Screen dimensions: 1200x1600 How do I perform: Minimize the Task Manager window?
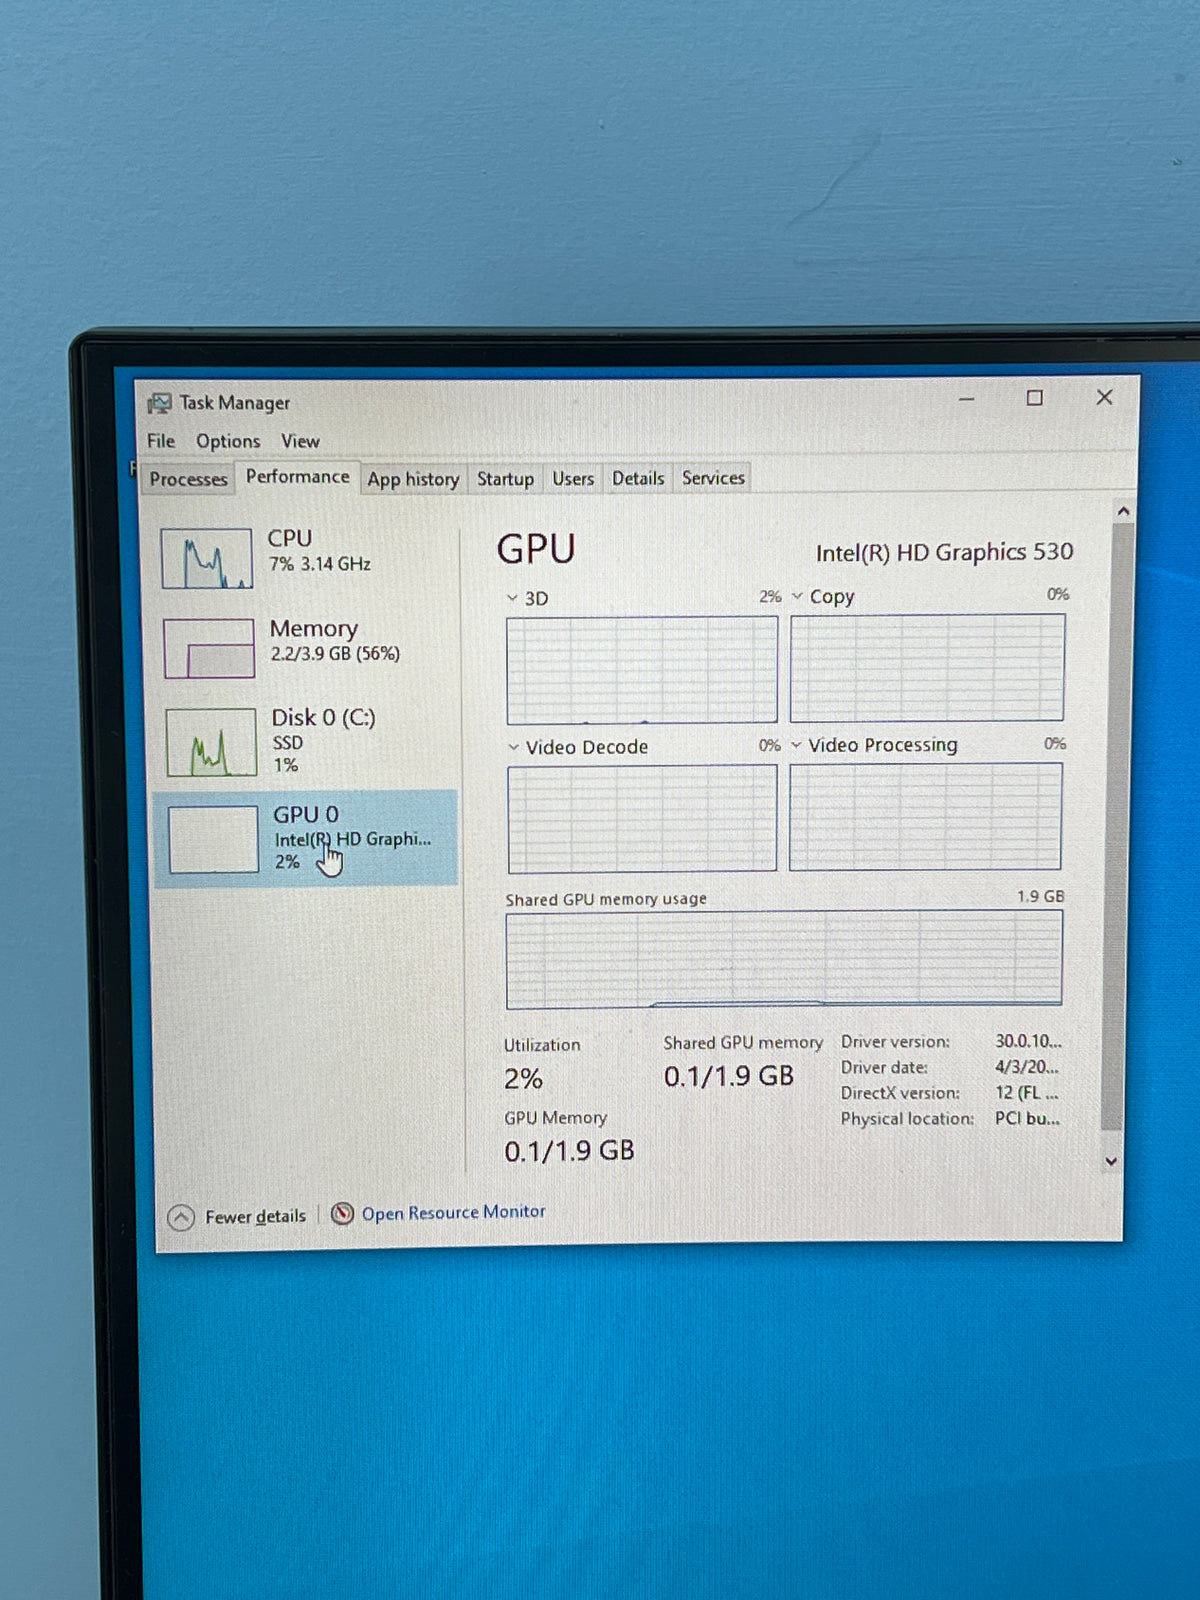coord(966,399)
